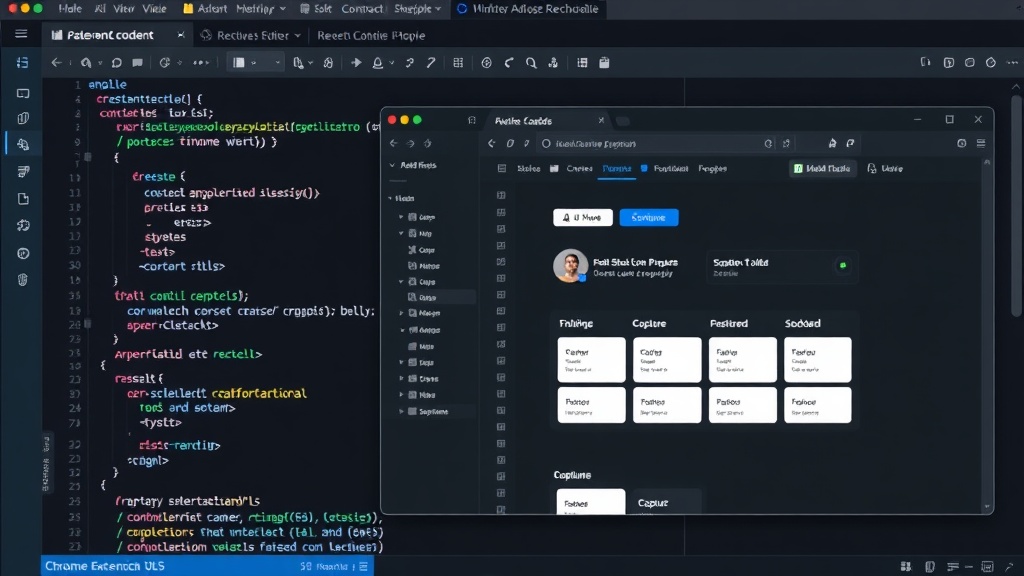Click the speech bubble outline icon in the editor toolbar

pos(116,63)
